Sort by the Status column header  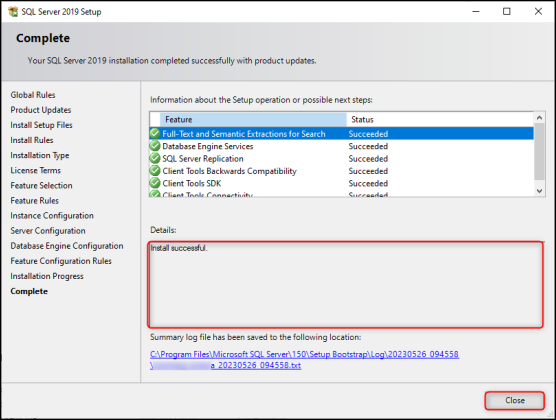coord(440,120)
